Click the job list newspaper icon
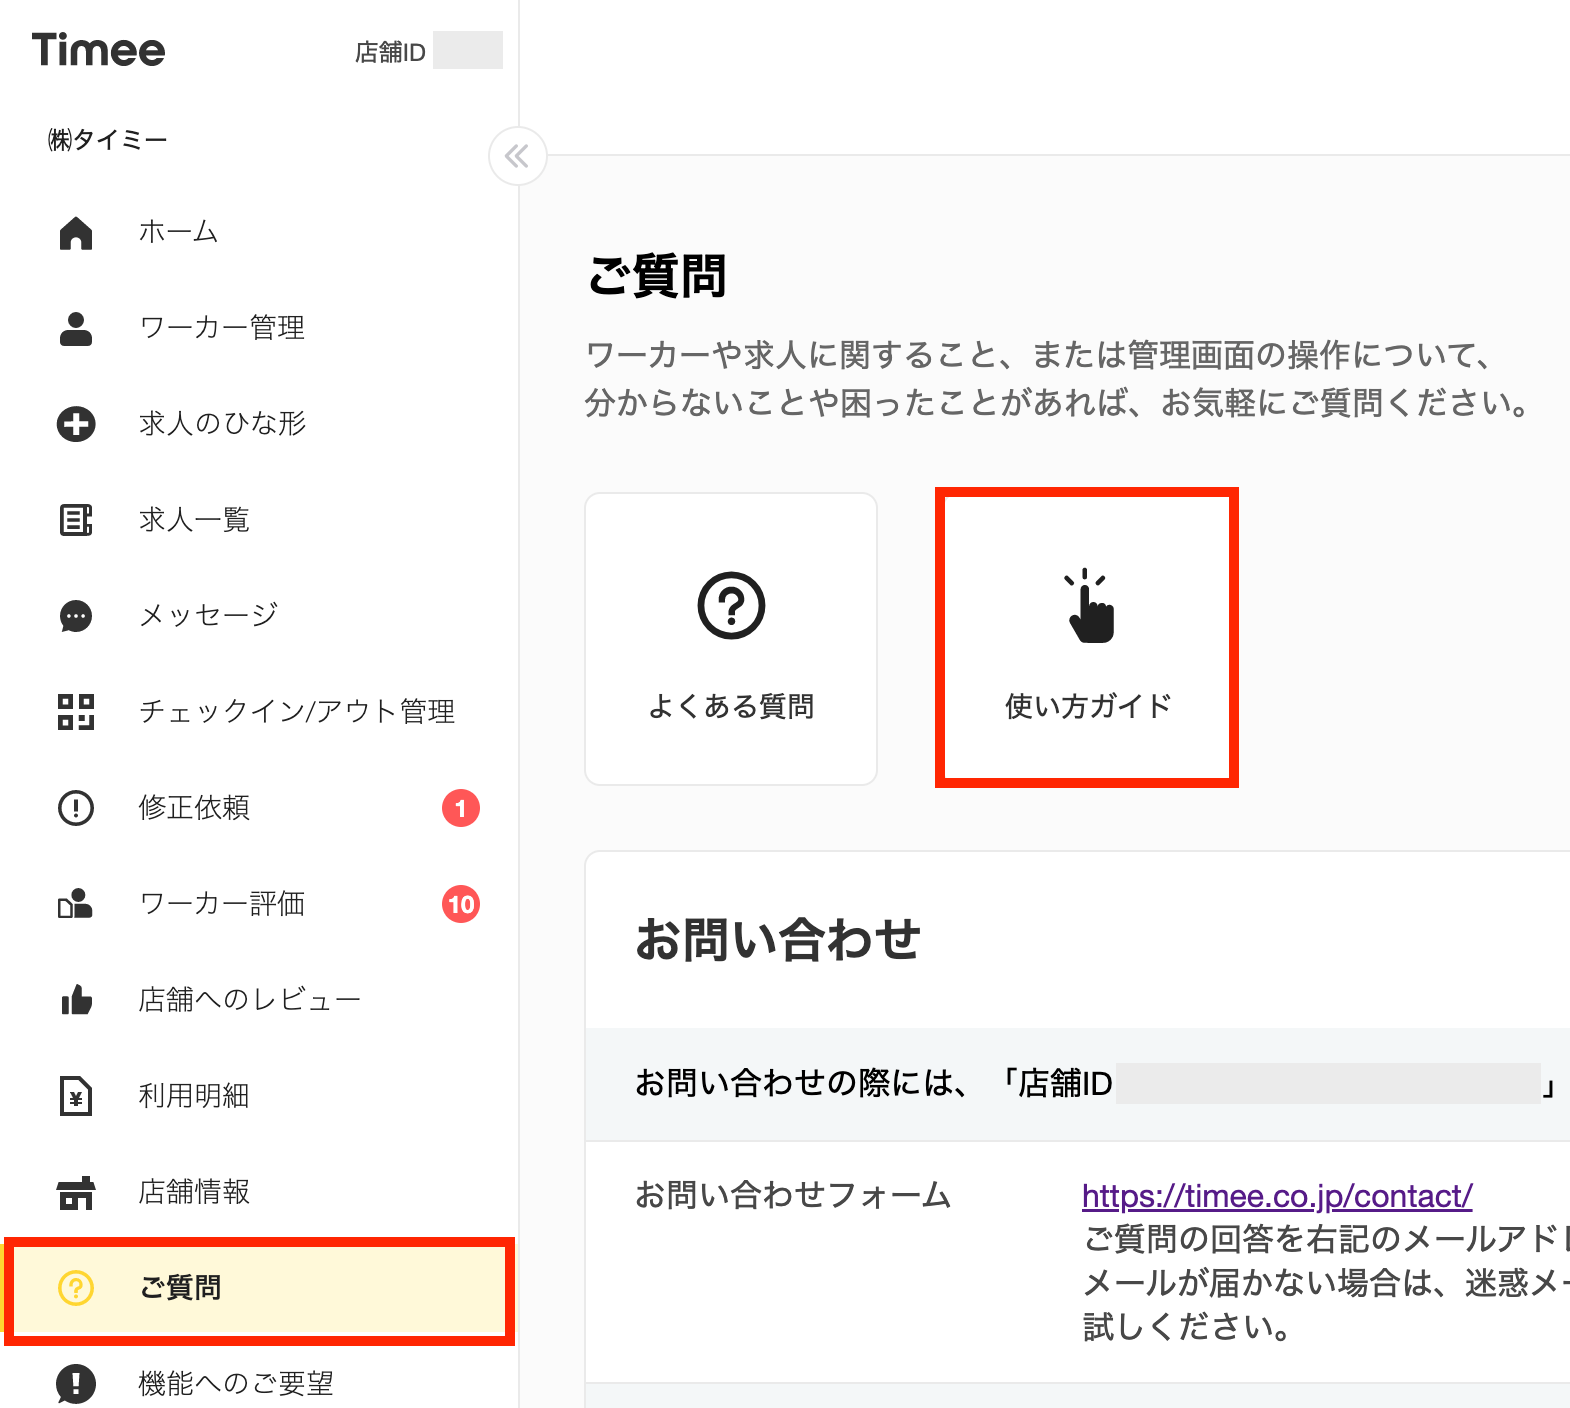The width and height of the screenshot is (1570, 1408). (x=76, y=520)
